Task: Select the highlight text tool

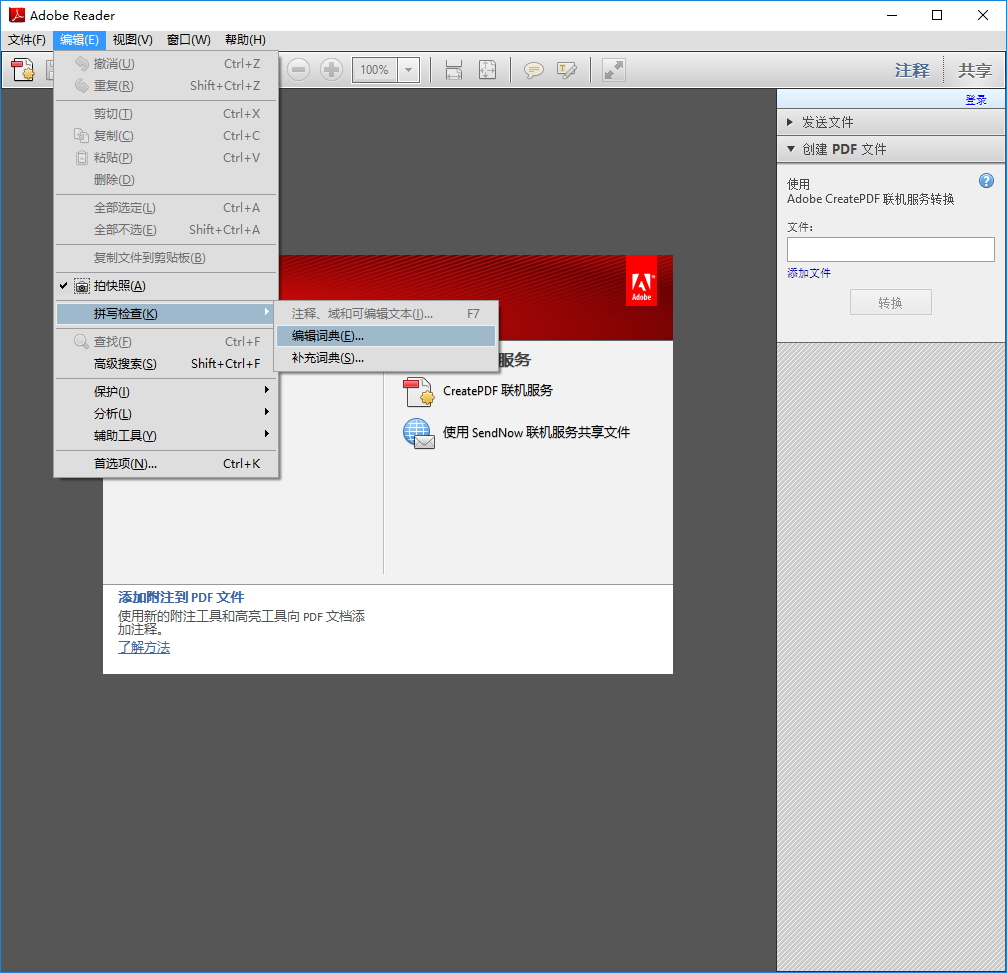Action: [x=566, y=69]
